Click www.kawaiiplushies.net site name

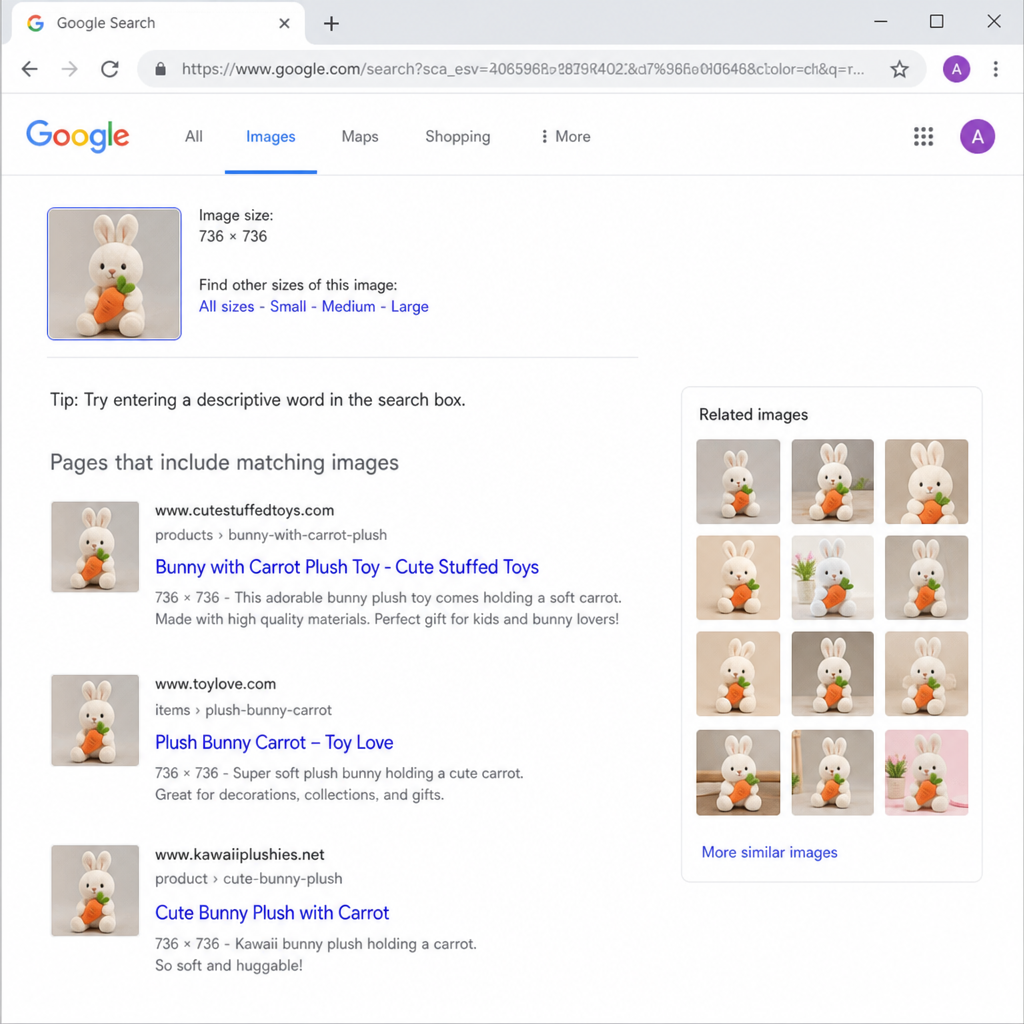240,854
